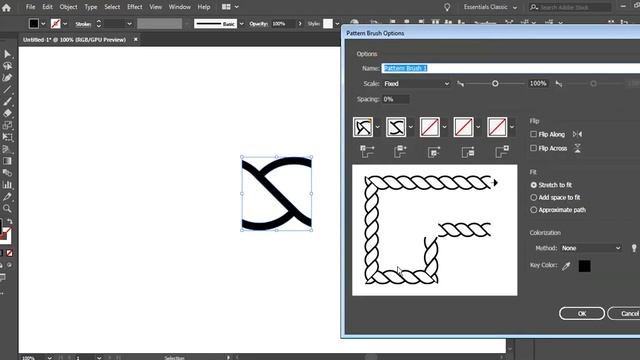Image resolution: width=640 pixels, height=360 pixels.
Task: Confirm brush with OK button
Action: (582, 313)
